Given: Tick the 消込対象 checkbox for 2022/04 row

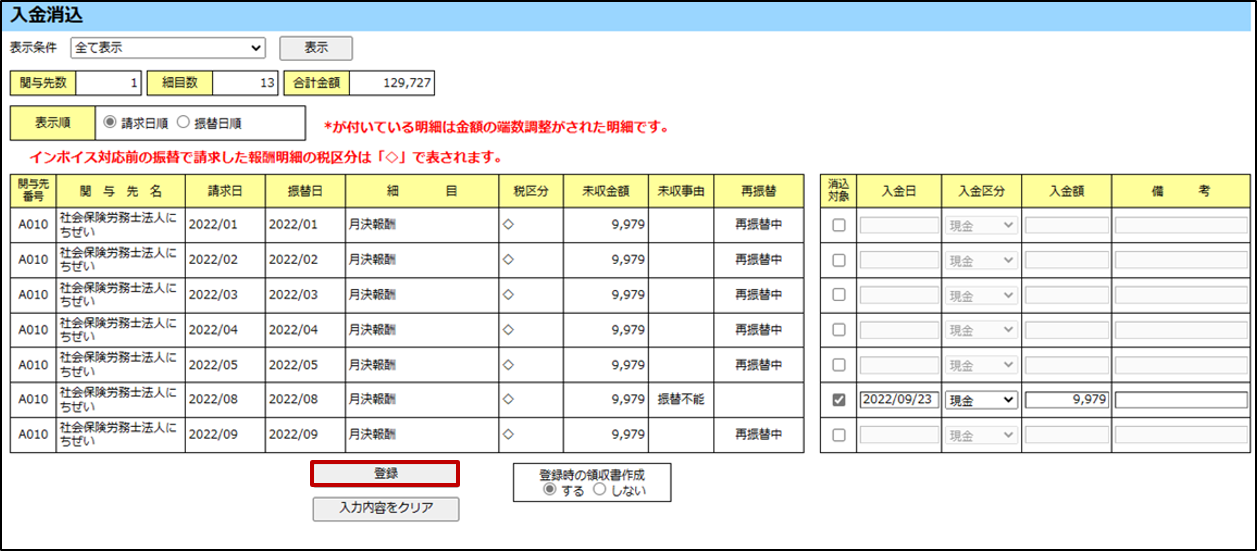Looking at the screenshot, I should 839,330.
